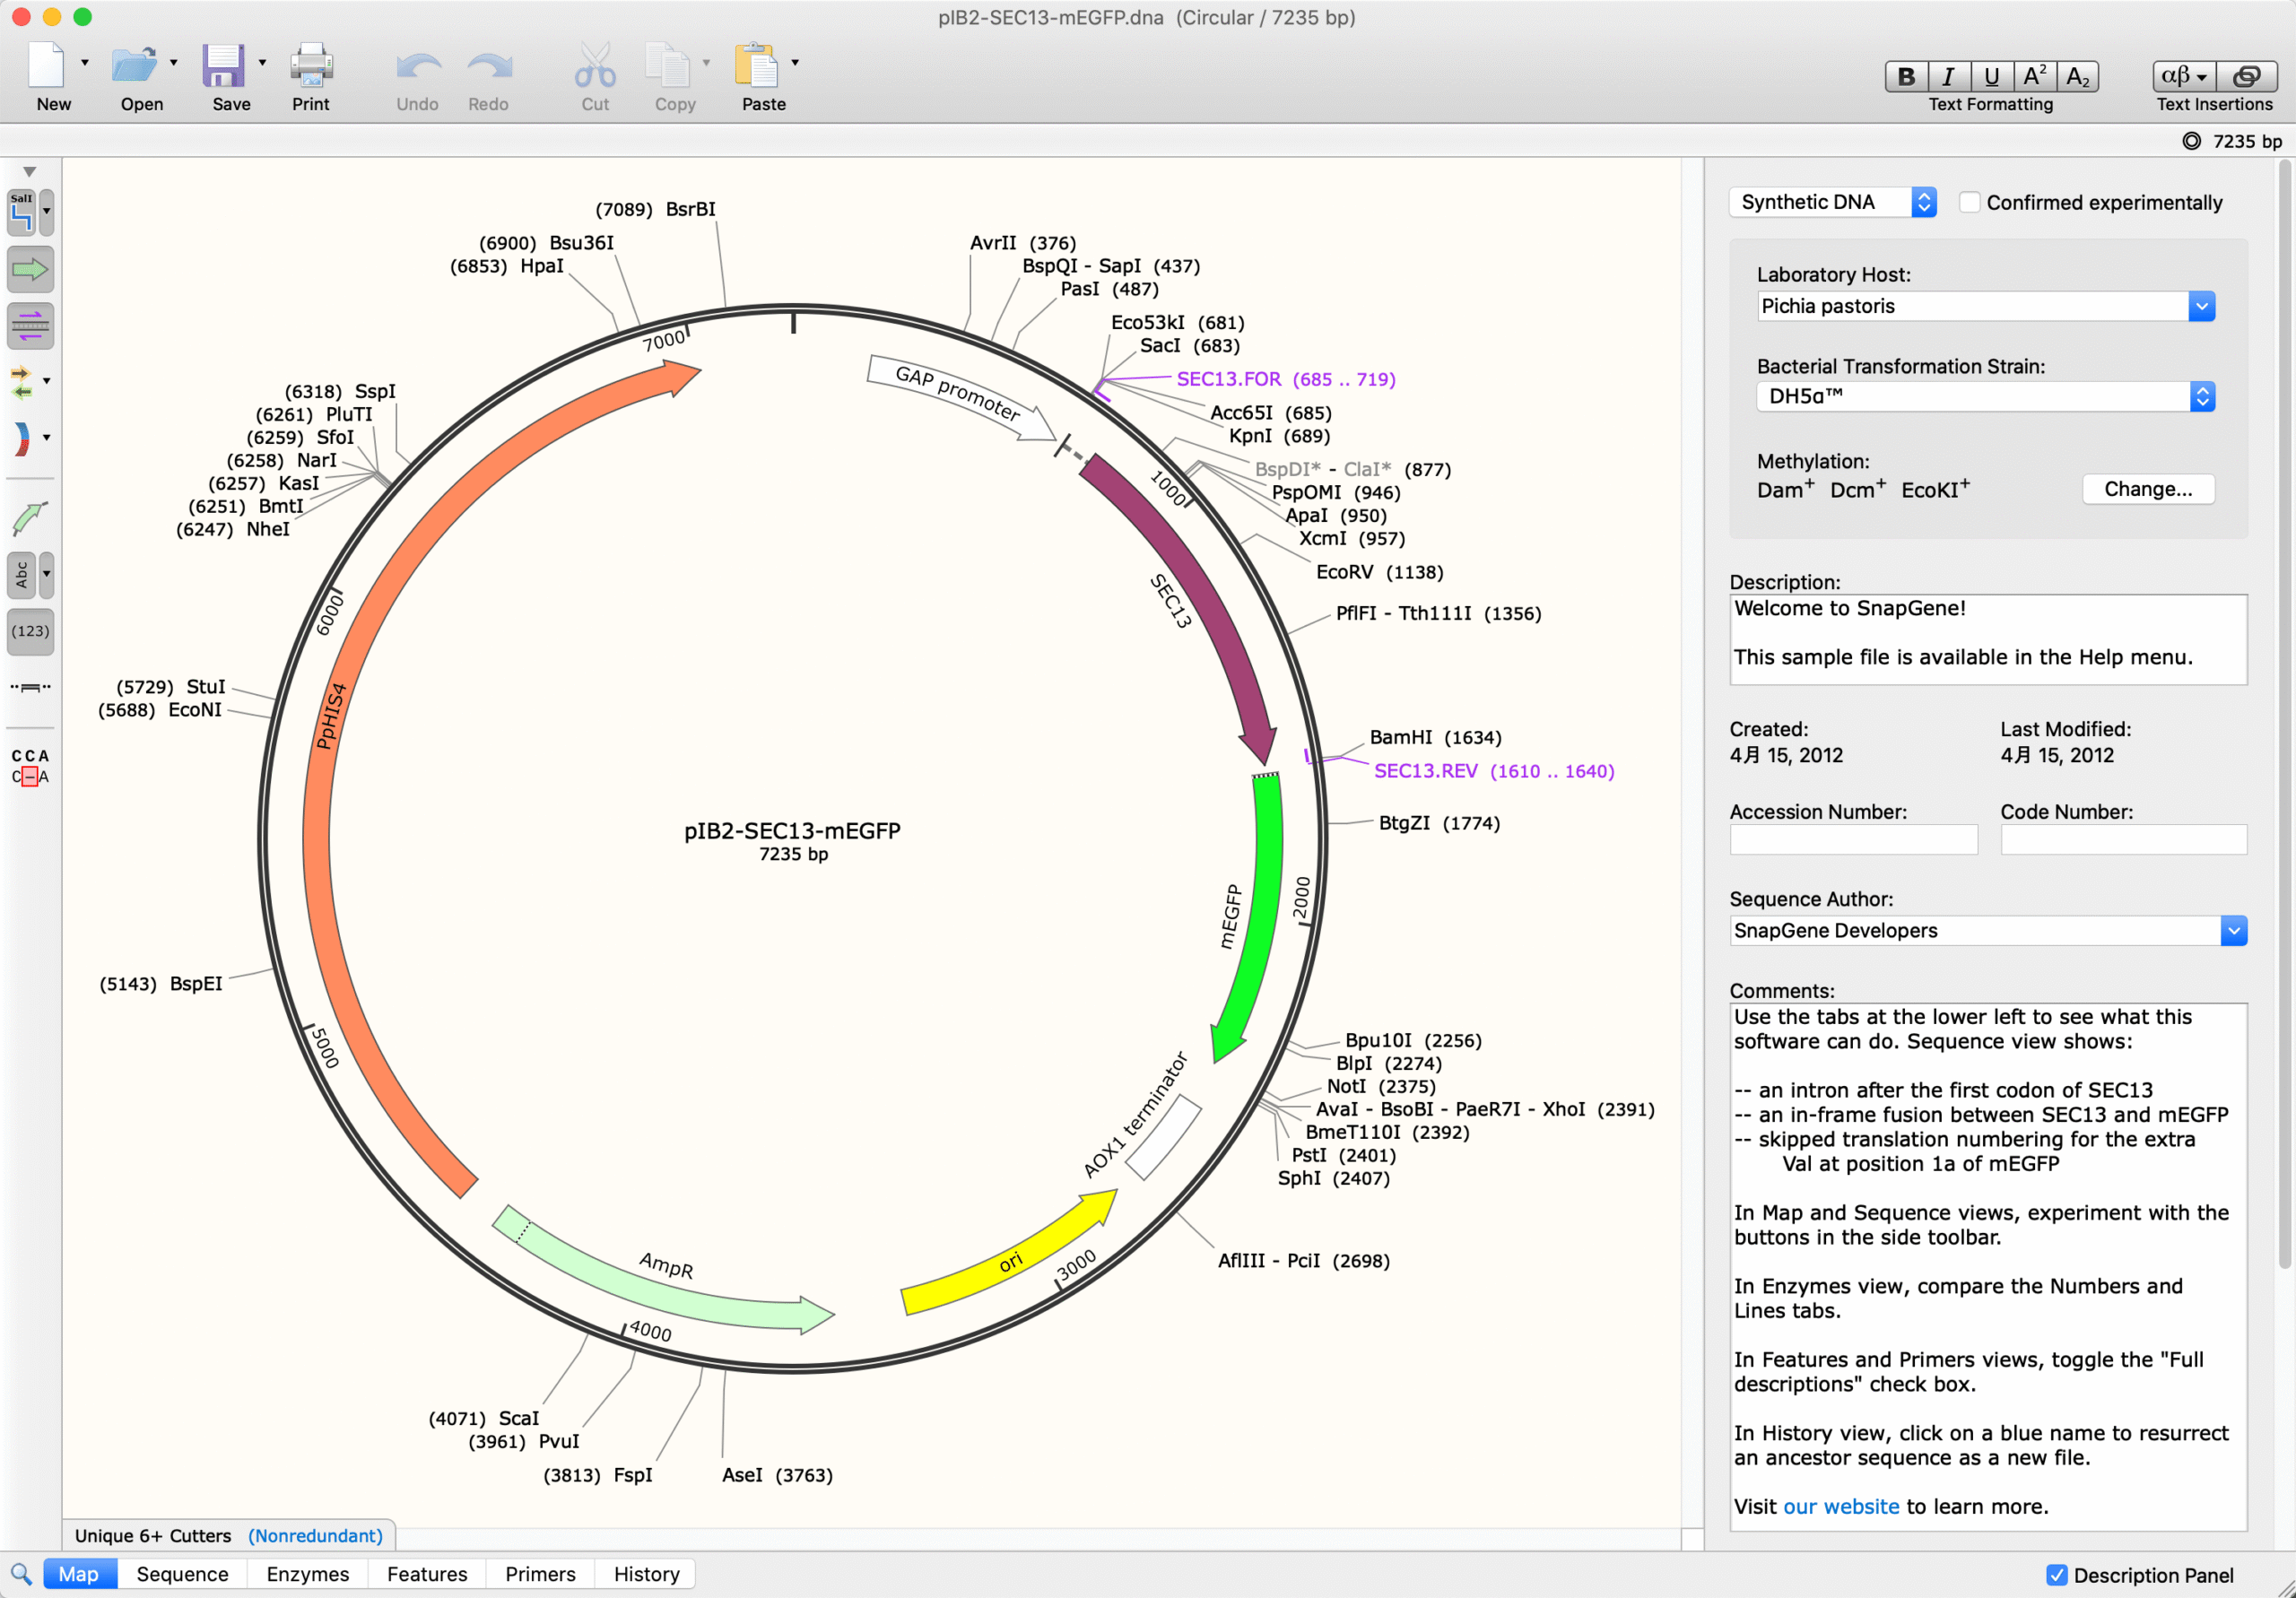The image size is (2296, 1598).
Task: Apply subscript formatting
Action: click(x=2077, y=76)
